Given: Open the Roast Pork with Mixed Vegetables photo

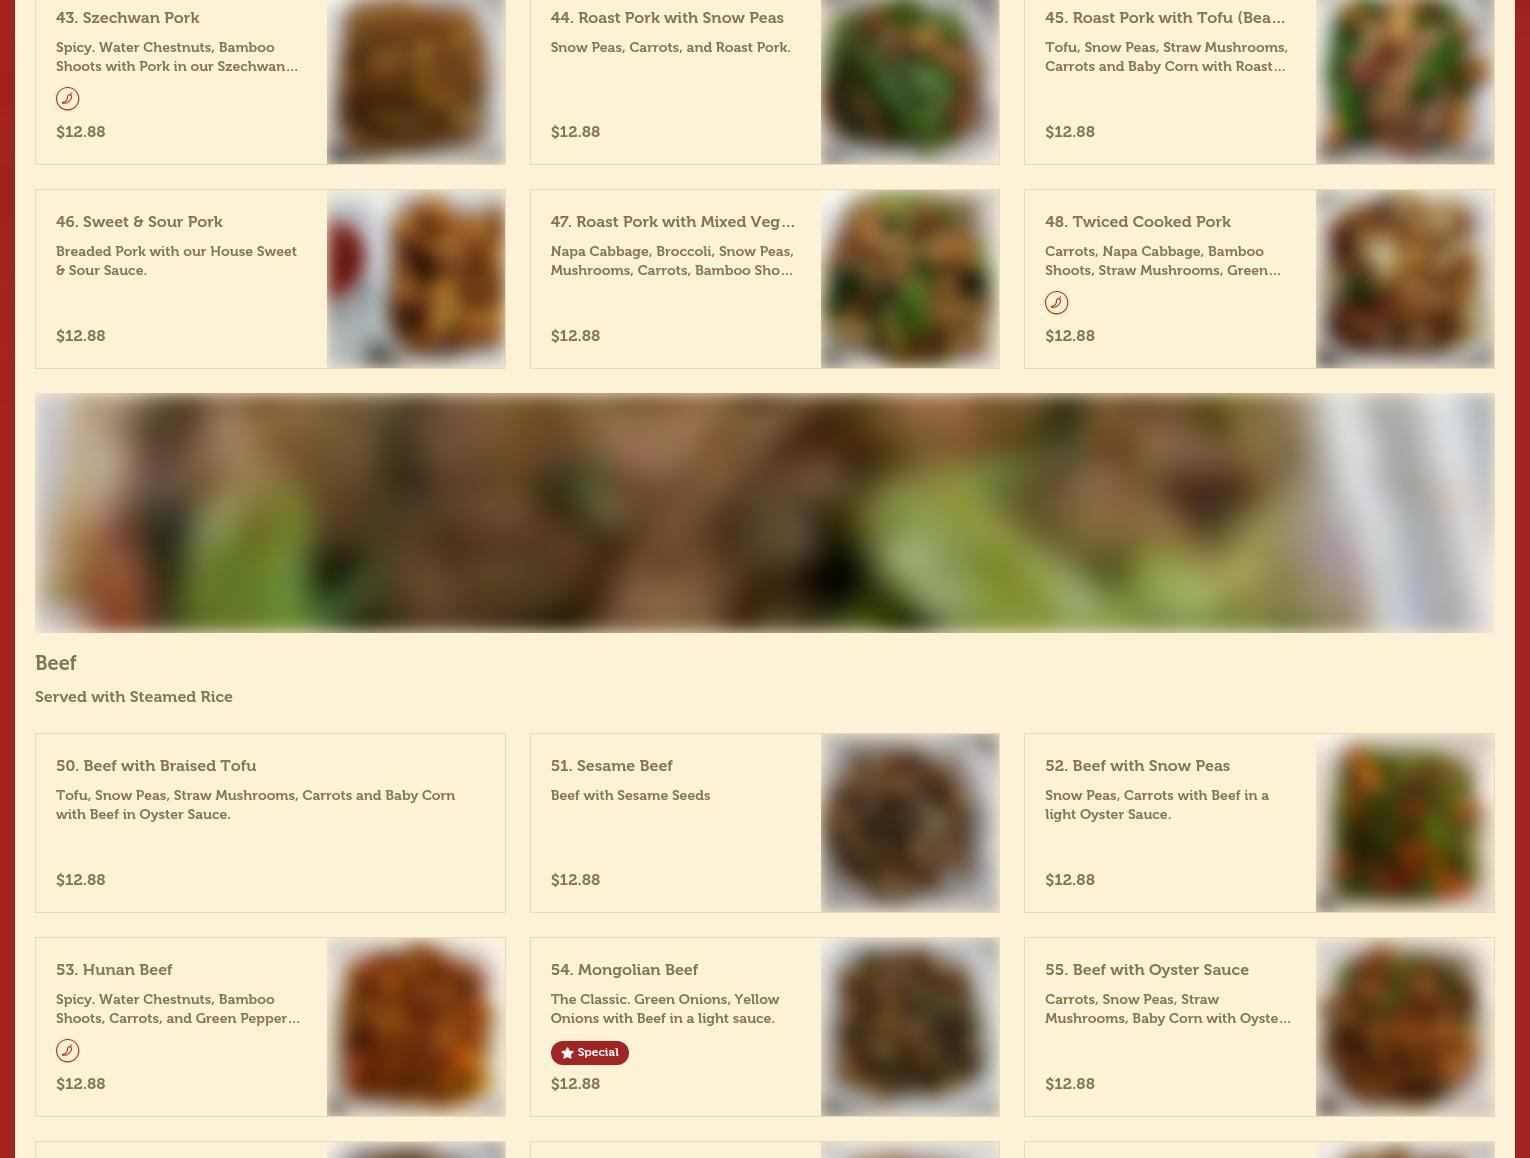Looking at the screenshot, I should point(910,279).
